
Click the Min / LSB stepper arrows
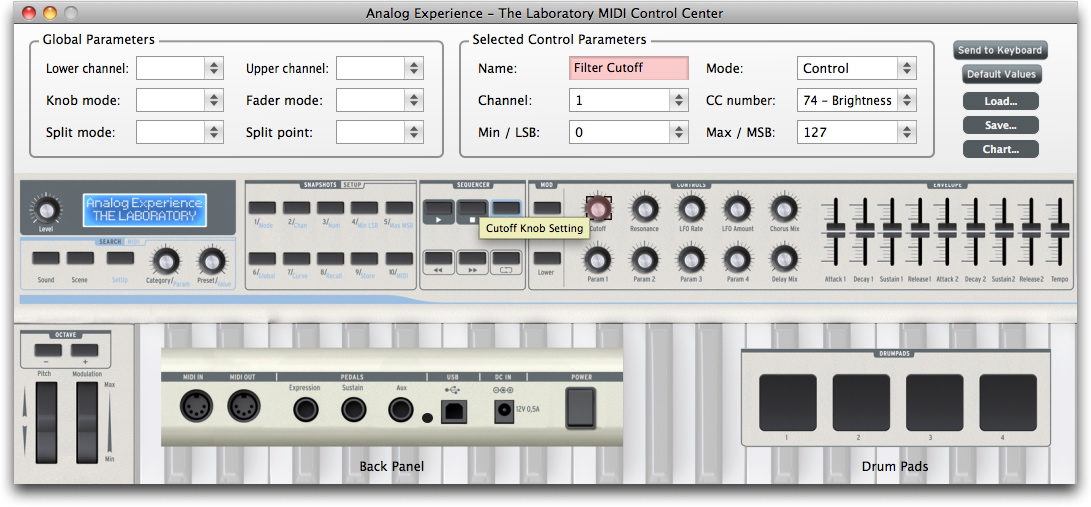680,132
